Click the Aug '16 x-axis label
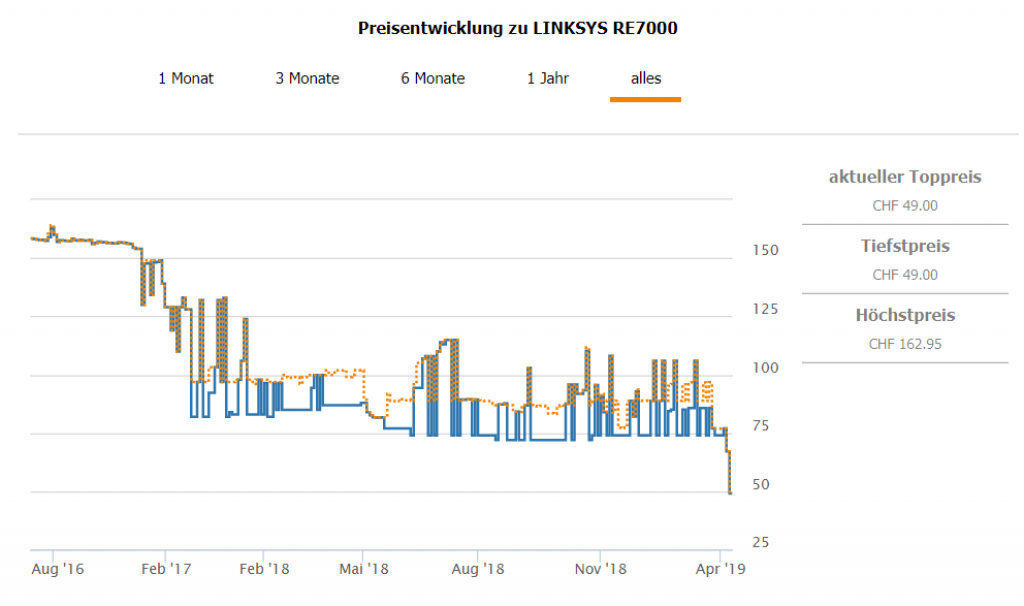Image resolution: width=1024 pixels, height=606 pixels. [59, 569]
